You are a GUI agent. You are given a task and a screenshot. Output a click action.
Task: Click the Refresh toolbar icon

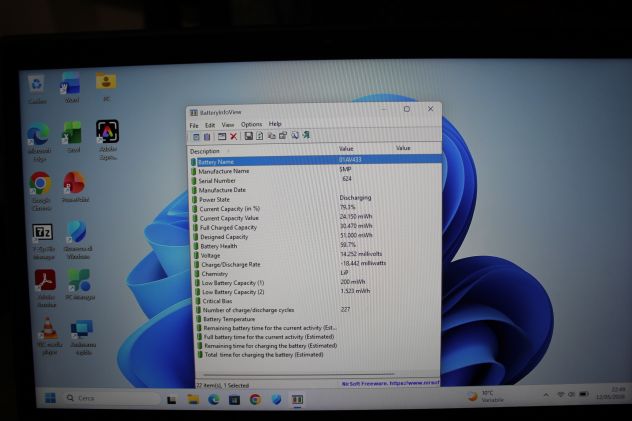click(x=260, y=136)
